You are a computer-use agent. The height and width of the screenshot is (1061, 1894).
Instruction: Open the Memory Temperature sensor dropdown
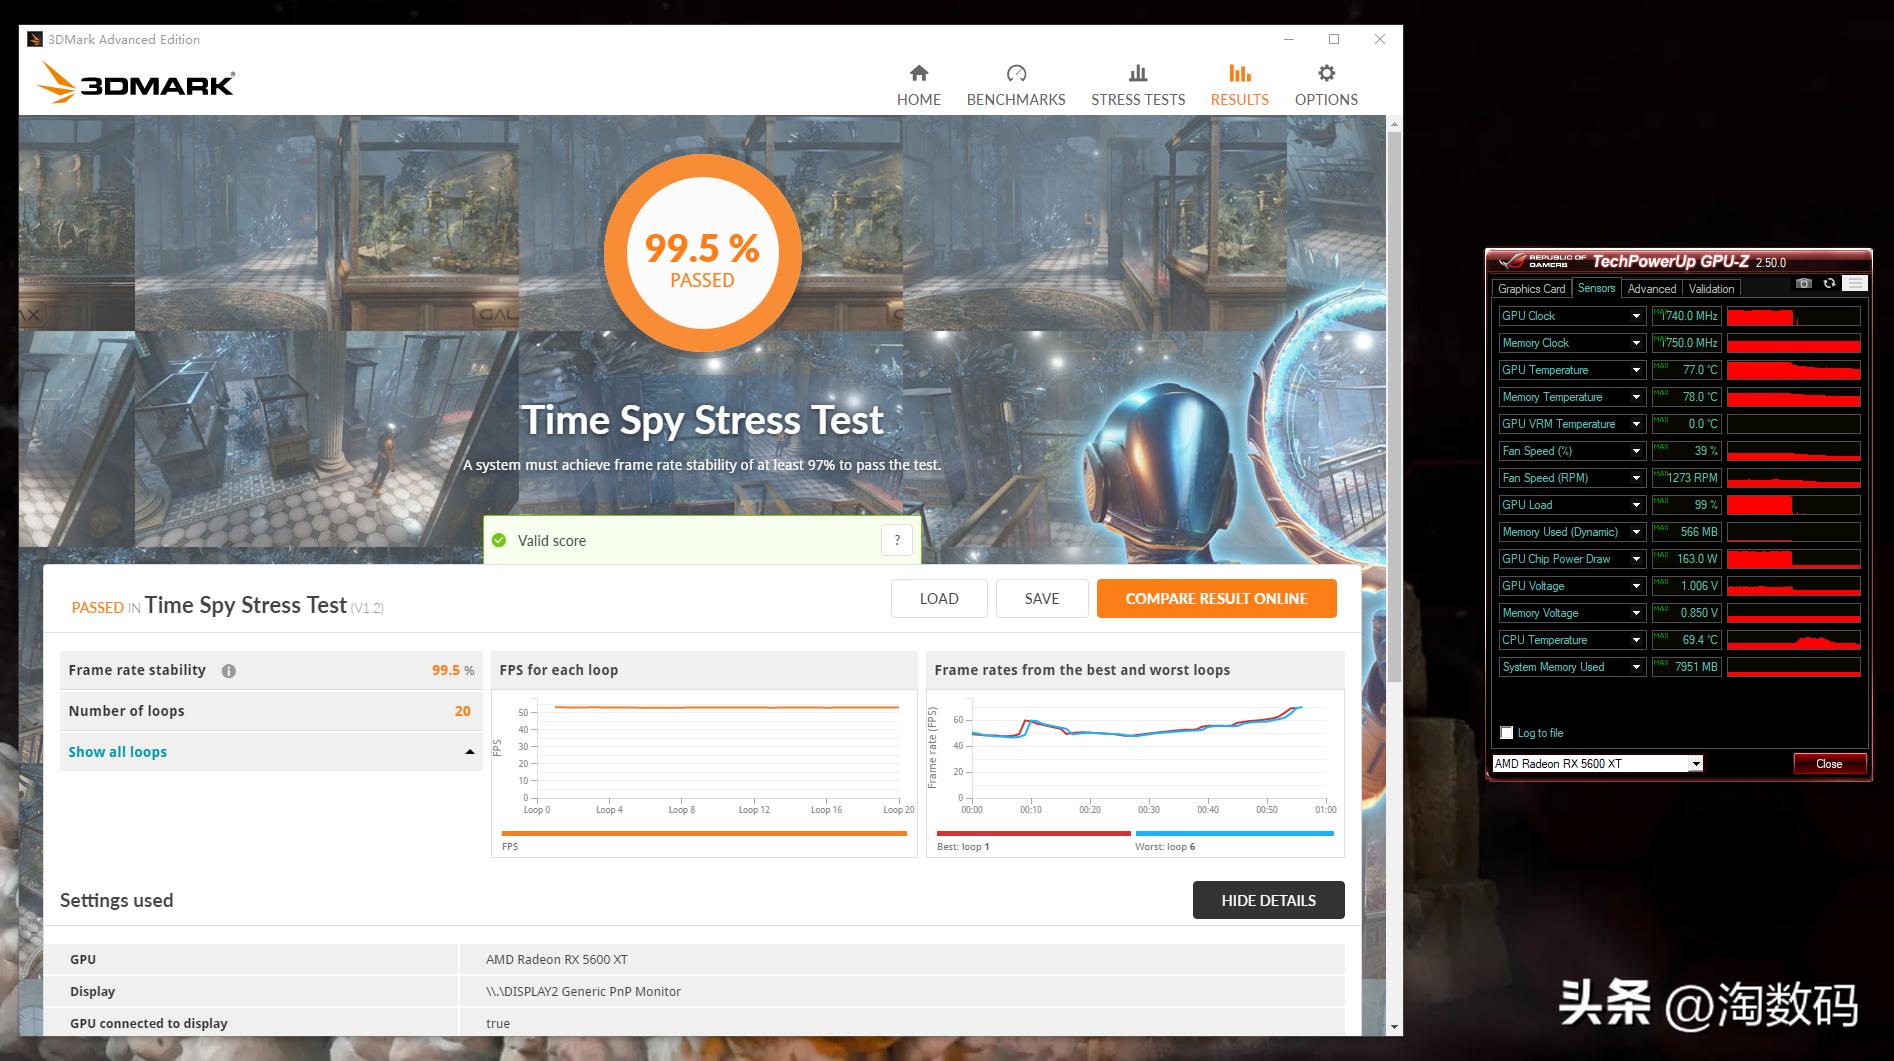click(x=1636, y=397)
